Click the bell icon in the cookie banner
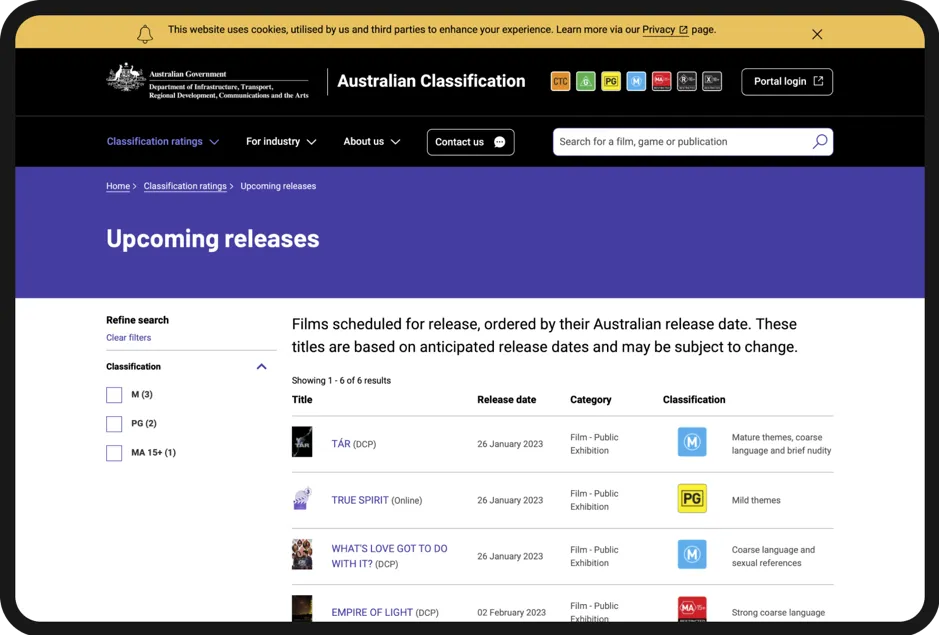 click(x=145, y=30)
